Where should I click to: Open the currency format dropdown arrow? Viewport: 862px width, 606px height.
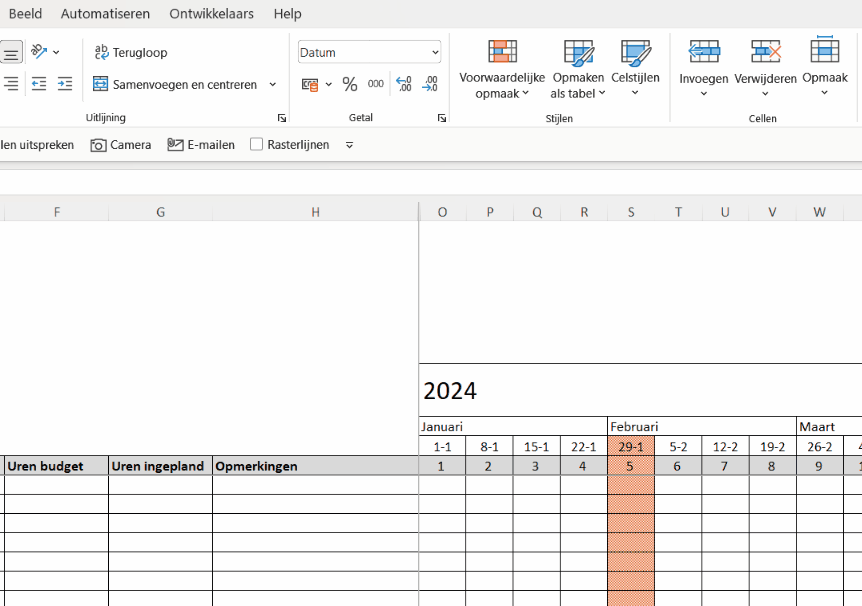point(329,84)
